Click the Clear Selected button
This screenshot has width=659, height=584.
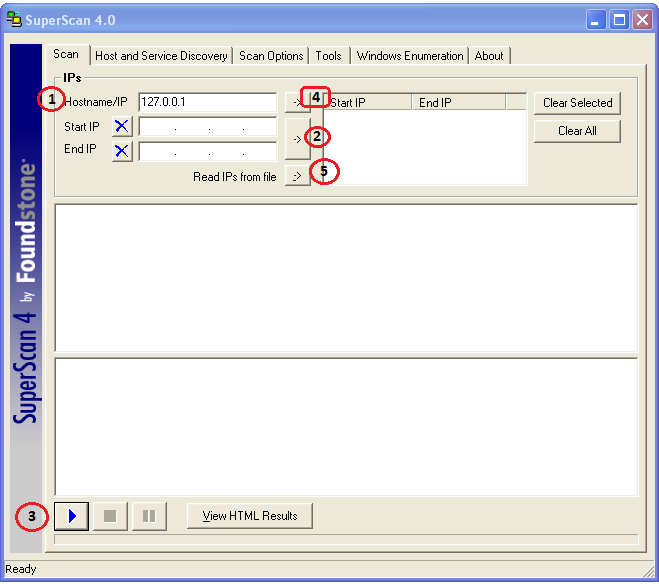577,103
